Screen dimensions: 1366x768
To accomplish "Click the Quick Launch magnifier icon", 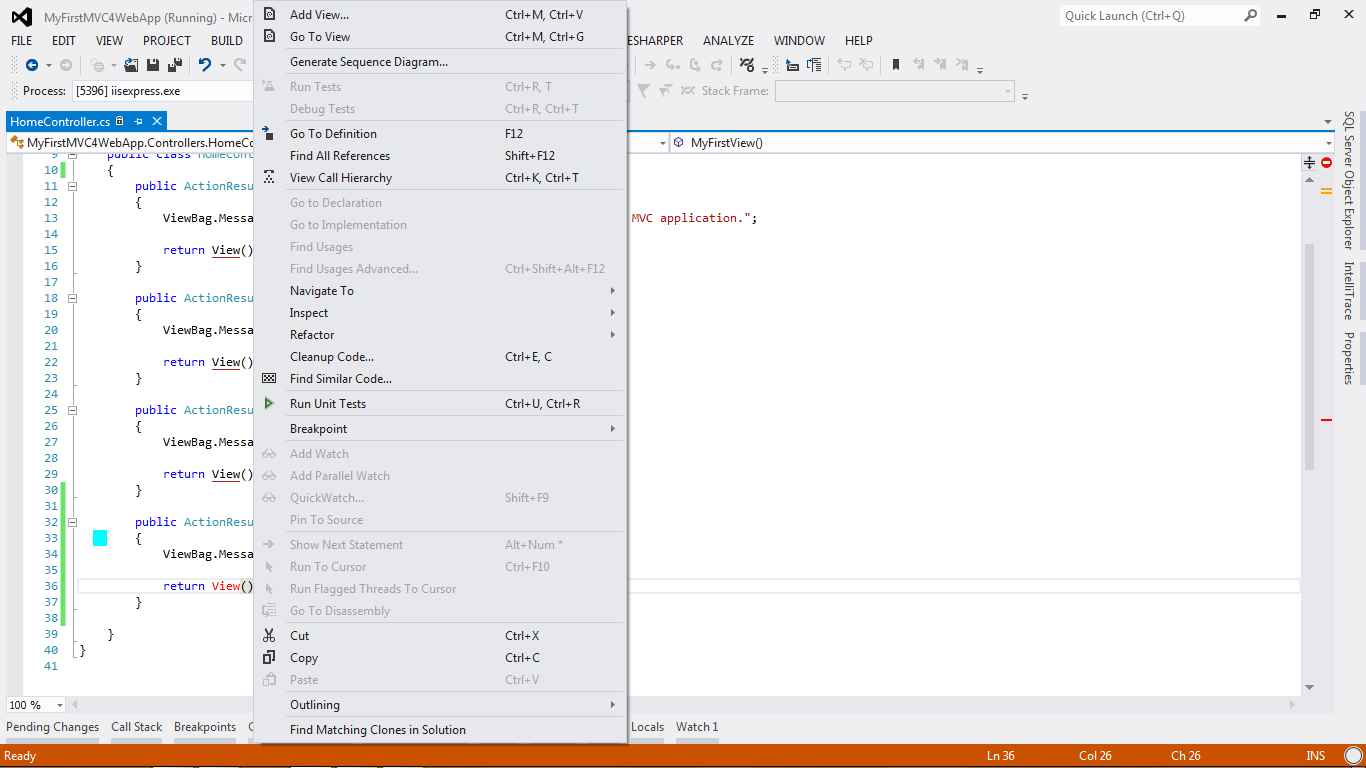I will click(1250, 15).
